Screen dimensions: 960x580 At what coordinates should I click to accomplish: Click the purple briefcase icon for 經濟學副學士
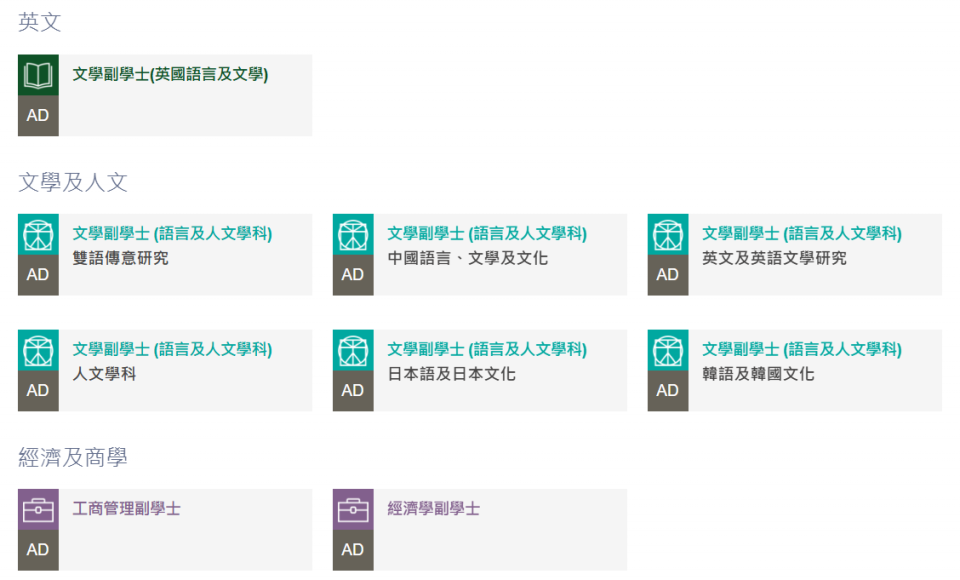pyautogui.click(x=353, y=509)
